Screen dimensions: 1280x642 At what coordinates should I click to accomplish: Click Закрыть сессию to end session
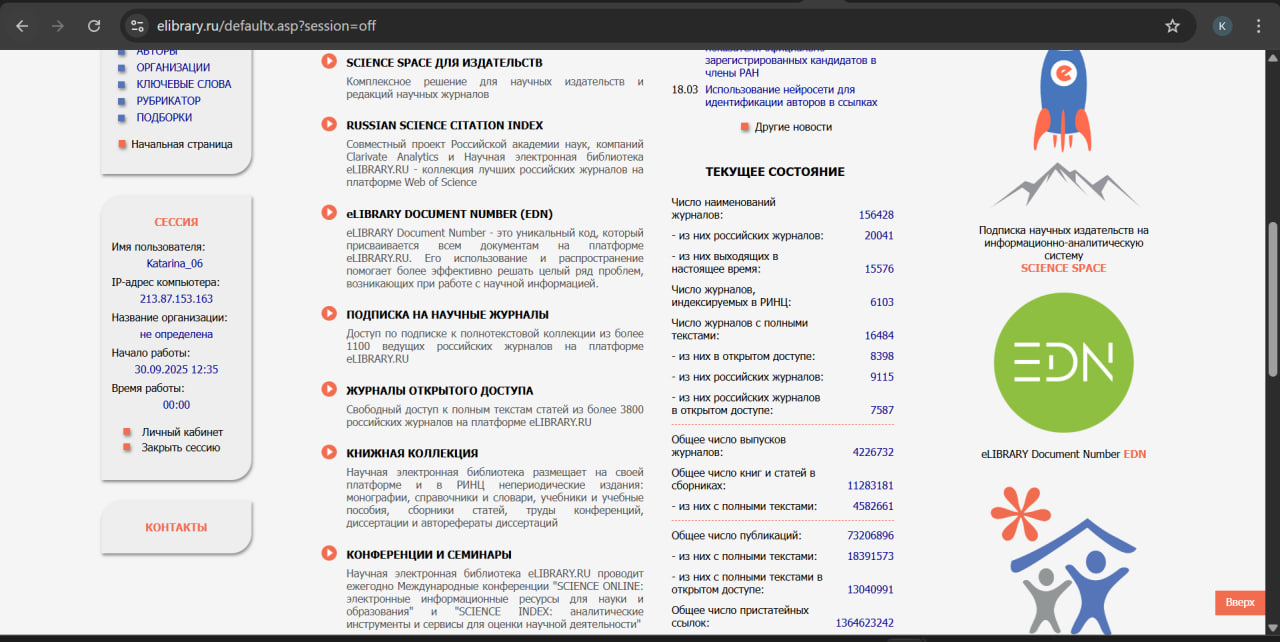coord(180,448)
